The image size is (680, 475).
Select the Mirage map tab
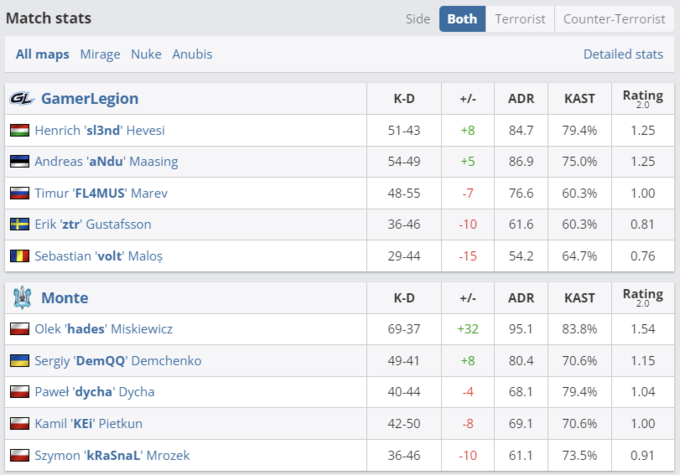point(100,54)
